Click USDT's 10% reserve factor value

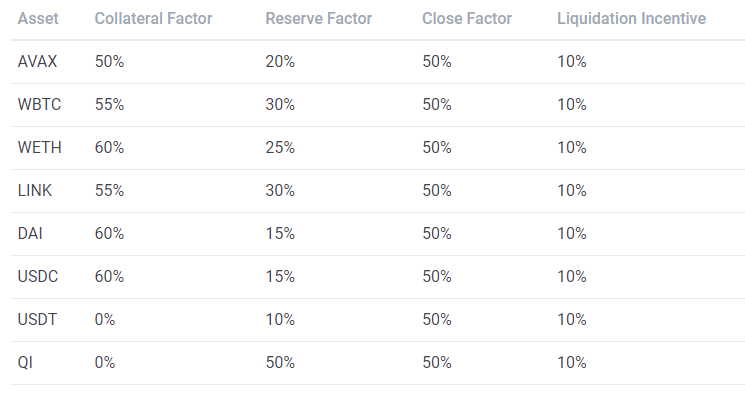pos(280,319)
